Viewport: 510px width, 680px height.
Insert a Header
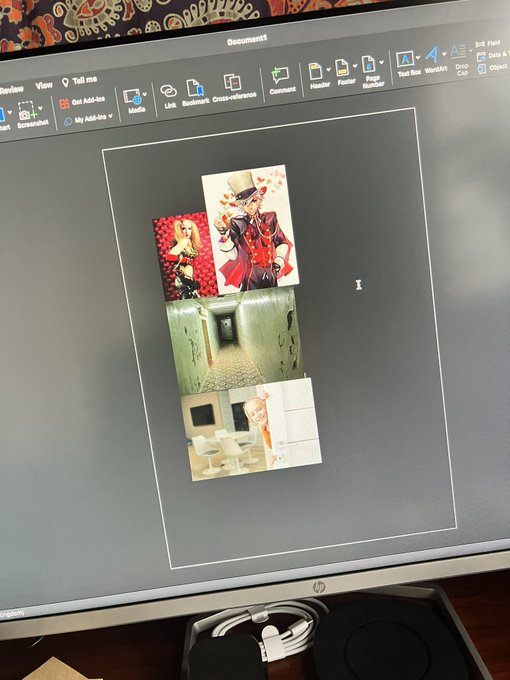point(318,75)
